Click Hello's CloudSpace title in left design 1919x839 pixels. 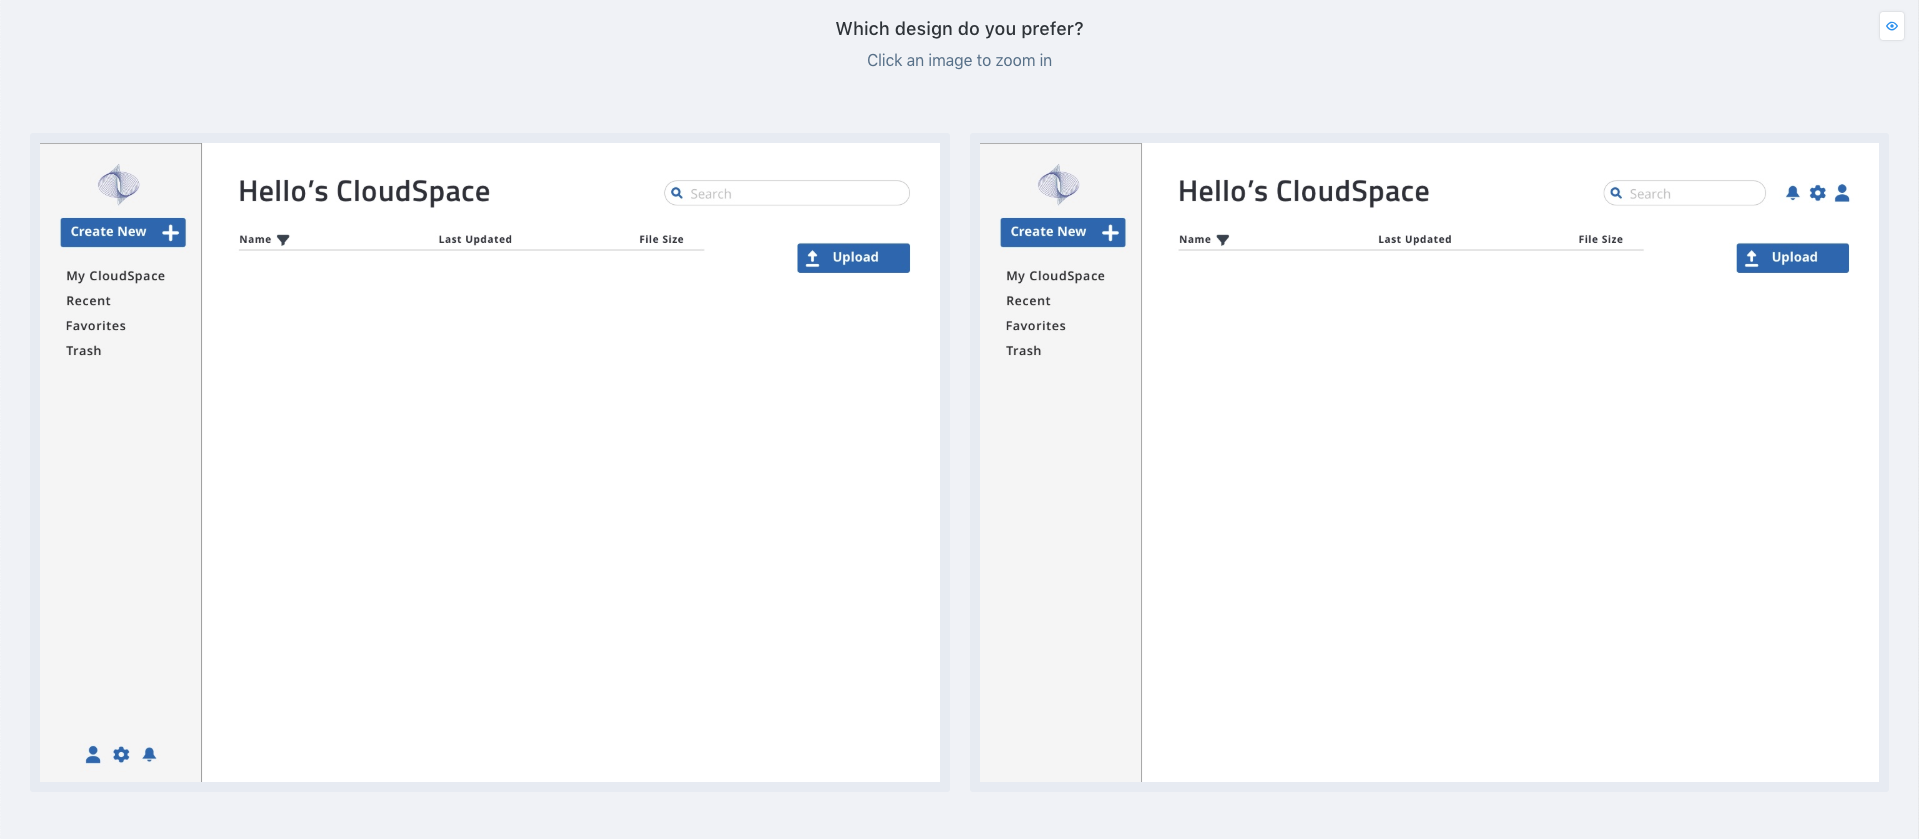point(364,192)
